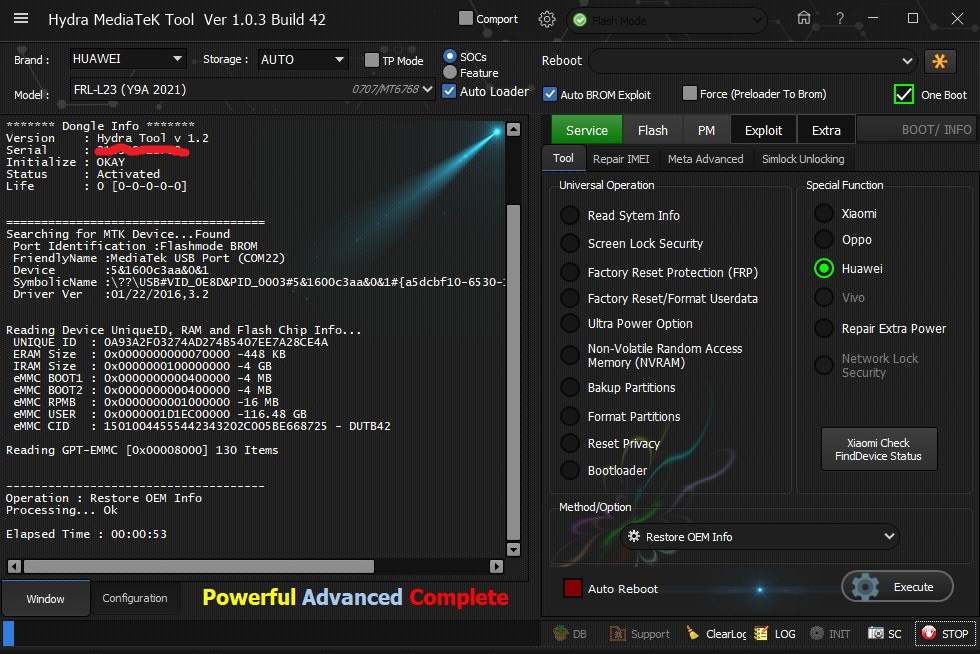Open settings gear icon in title bar
Image resolution: width=980 pixels, height=654 pixels.
click(547, 19)
